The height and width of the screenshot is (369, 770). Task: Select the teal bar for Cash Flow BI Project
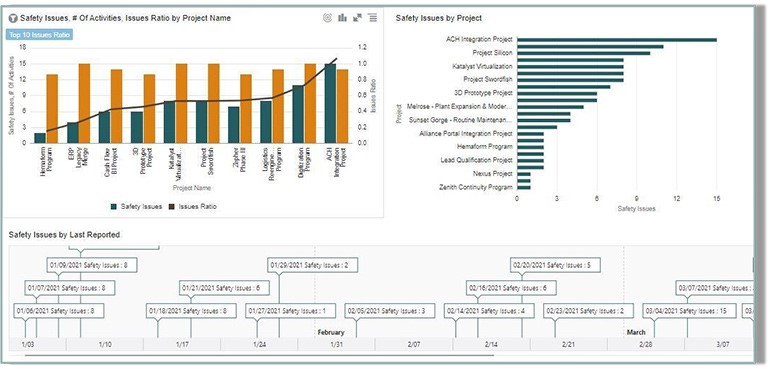105,128
